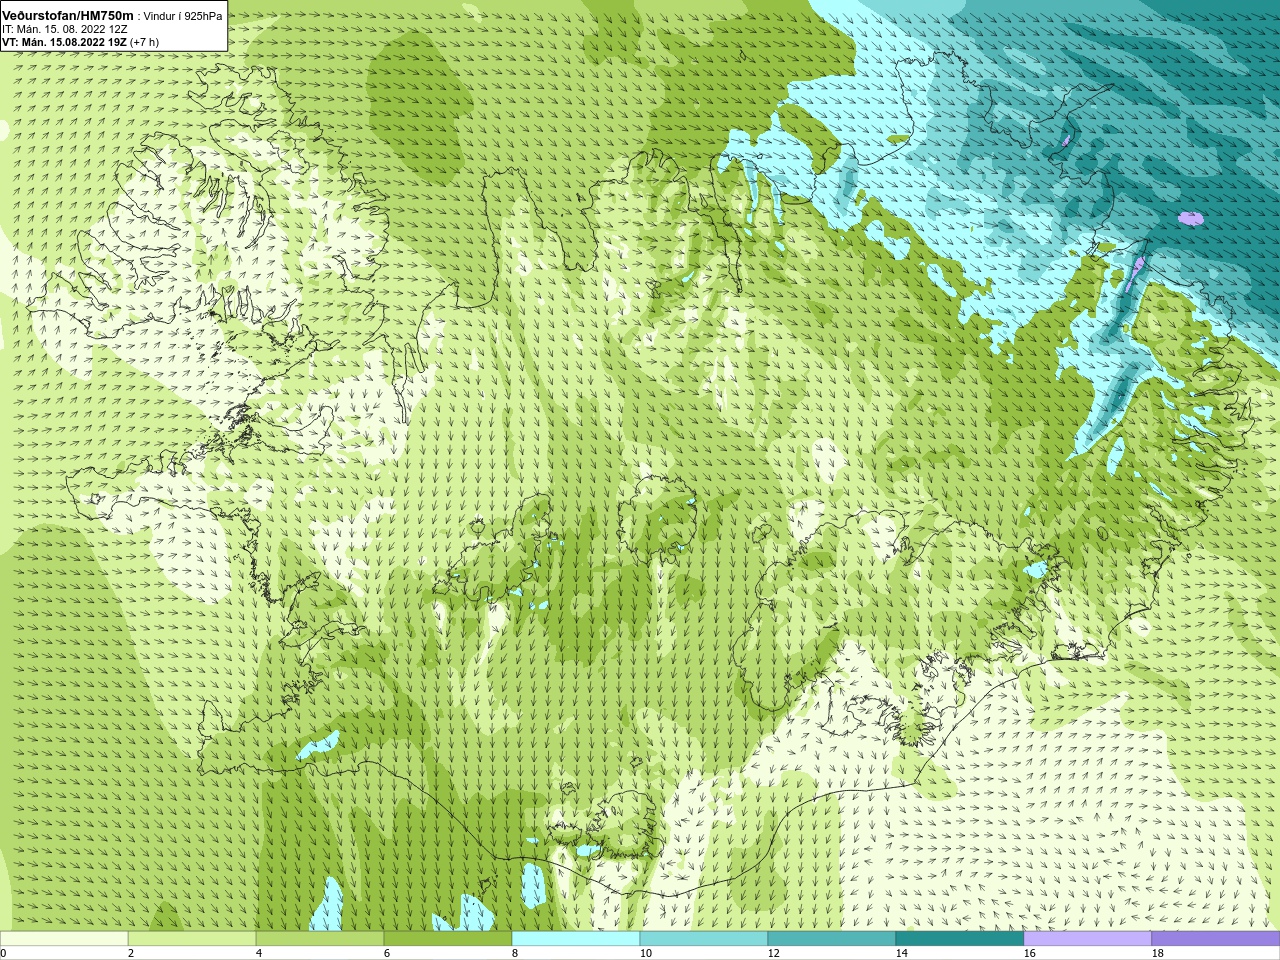Image resolution: width=1280 pixels, height=960 pixels.
Task: Click the 'Vindur í 925hPa' label
Action: click(x=183, y=16)
